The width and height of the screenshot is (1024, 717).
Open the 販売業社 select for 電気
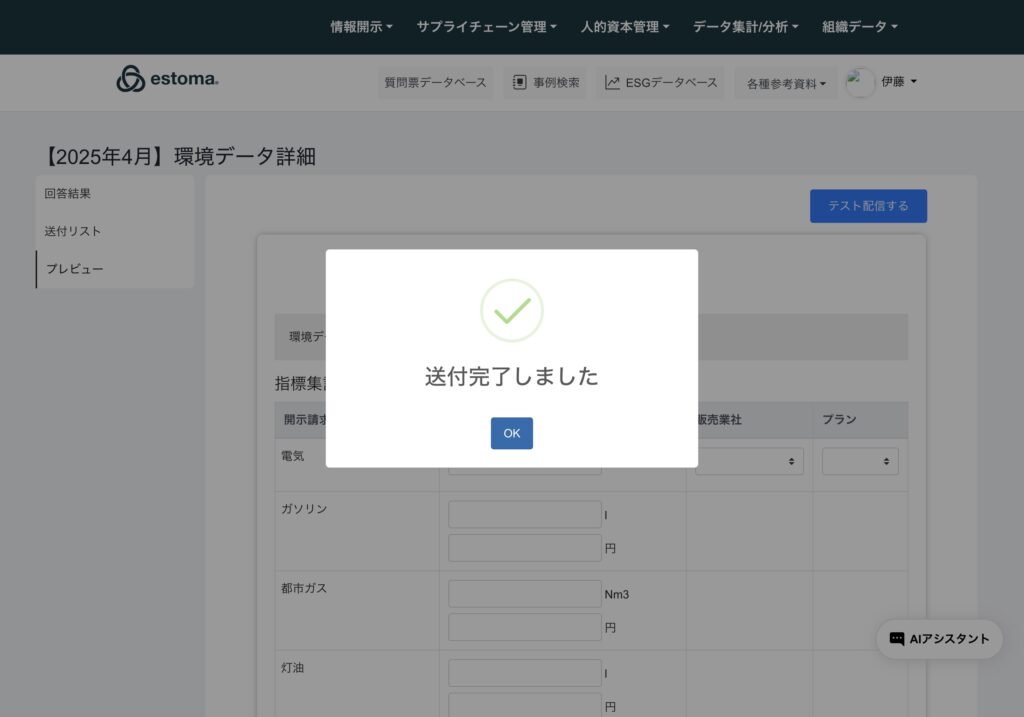click(749, 461)
